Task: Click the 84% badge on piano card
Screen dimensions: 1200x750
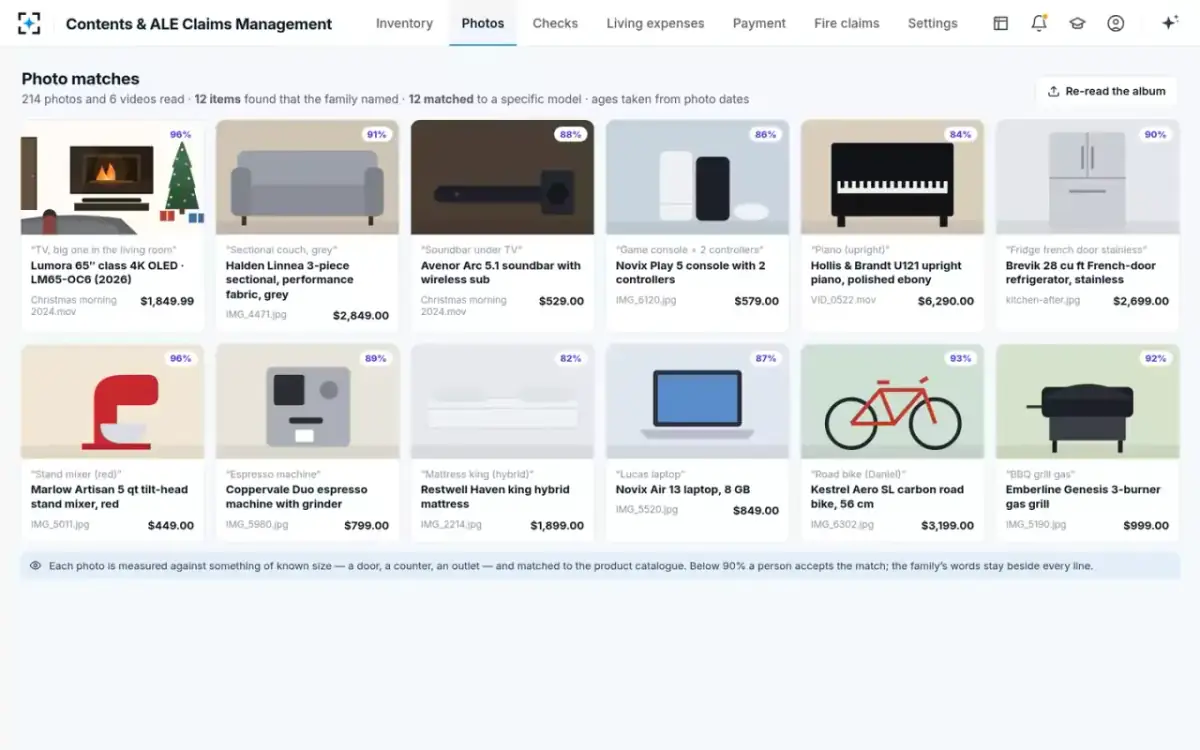Action: click(x=961, y=135)
